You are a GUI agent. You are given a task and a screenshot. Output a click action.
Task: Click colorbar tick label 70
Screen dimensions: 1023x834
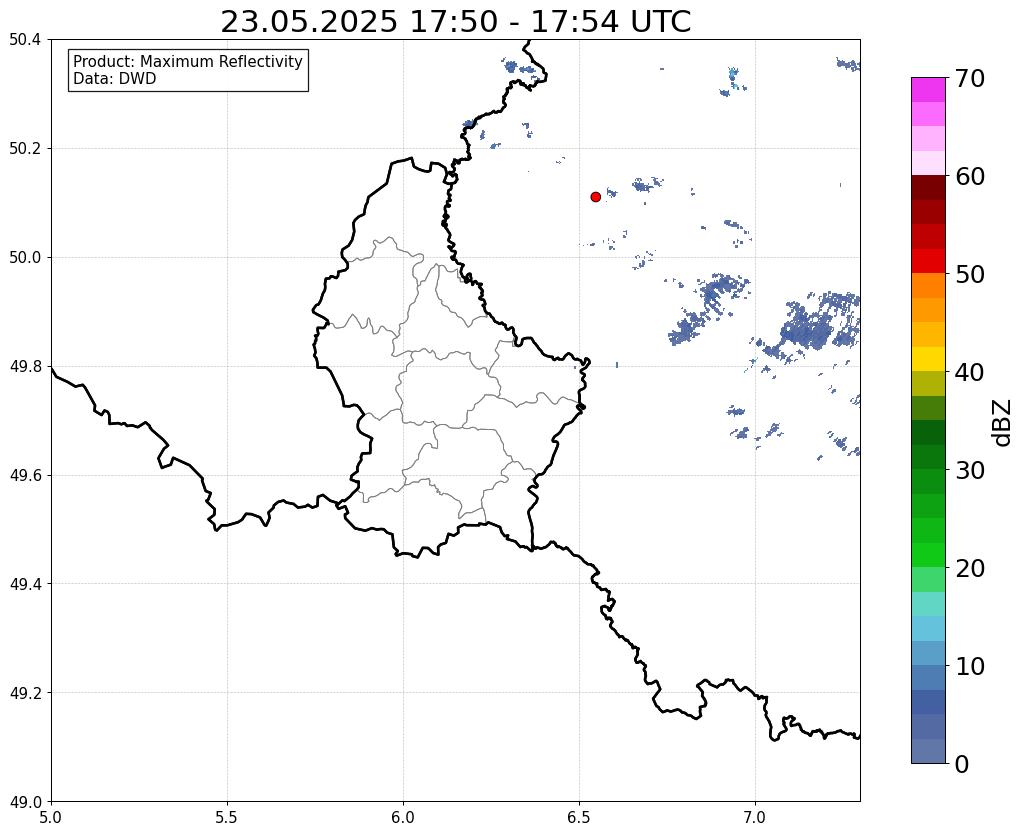tap(970, 78)
